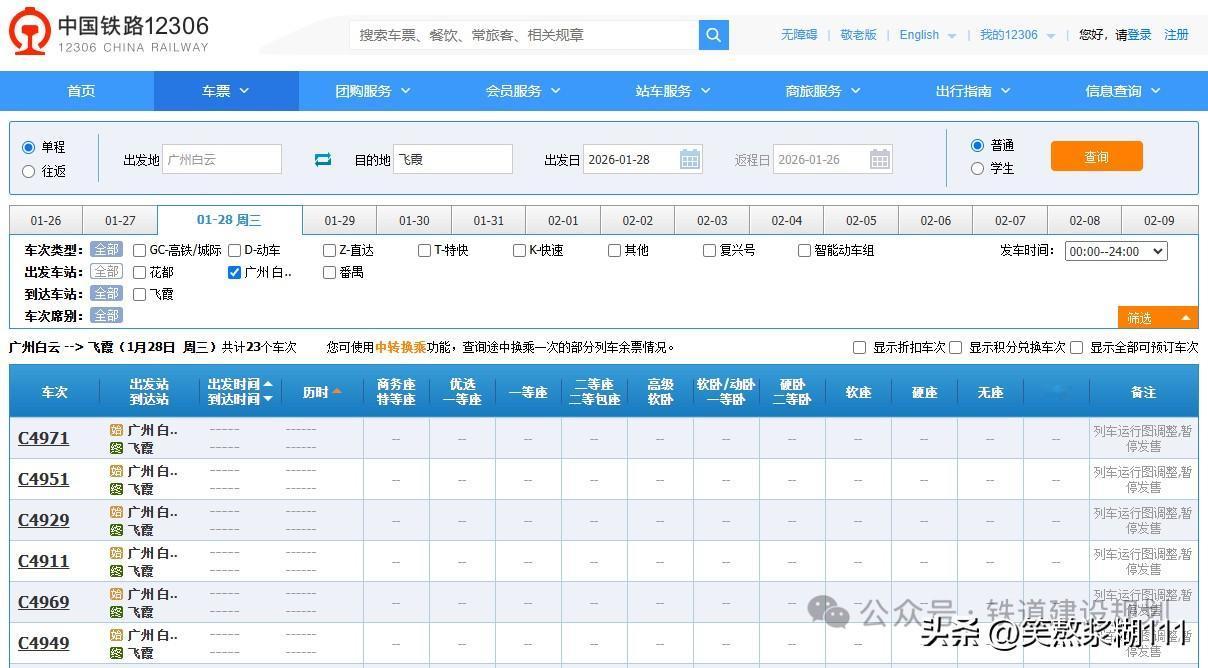1208x668 pixels.
Task: Open train number C4971 link
Action: (44, 438)
